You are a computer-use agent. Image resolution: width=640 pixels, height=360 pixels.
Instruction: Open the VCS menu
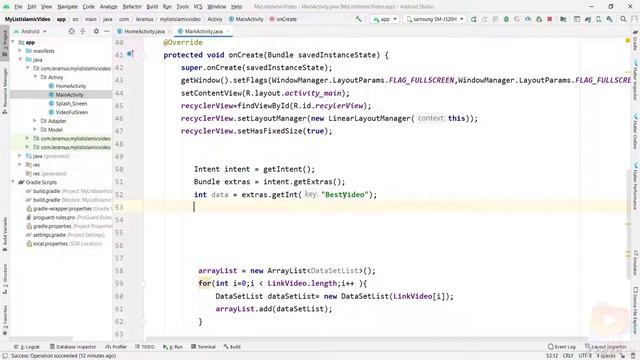[198, 7]
